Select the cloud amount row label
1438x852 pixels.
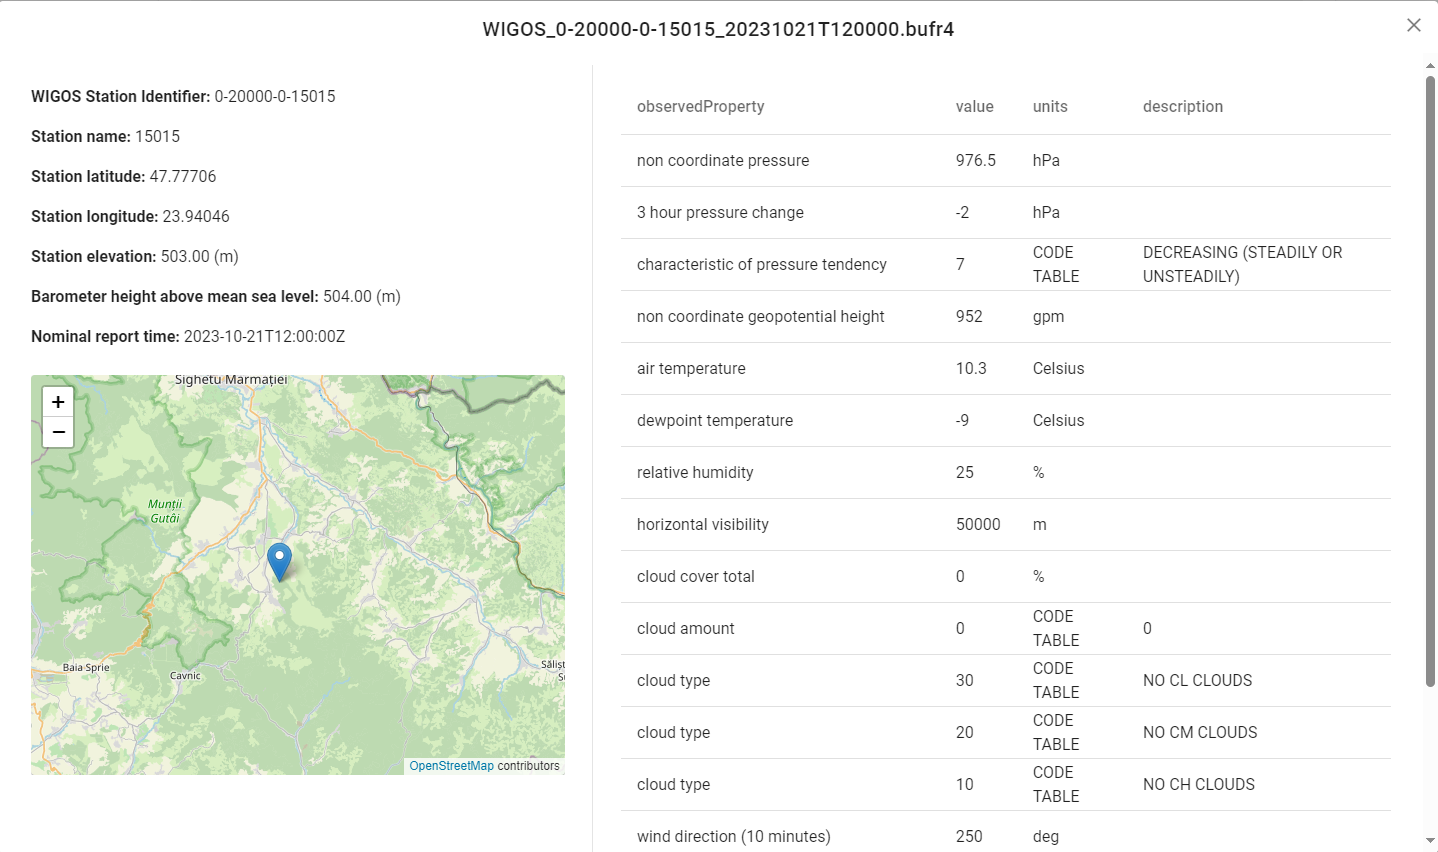[x=685, y=629]
